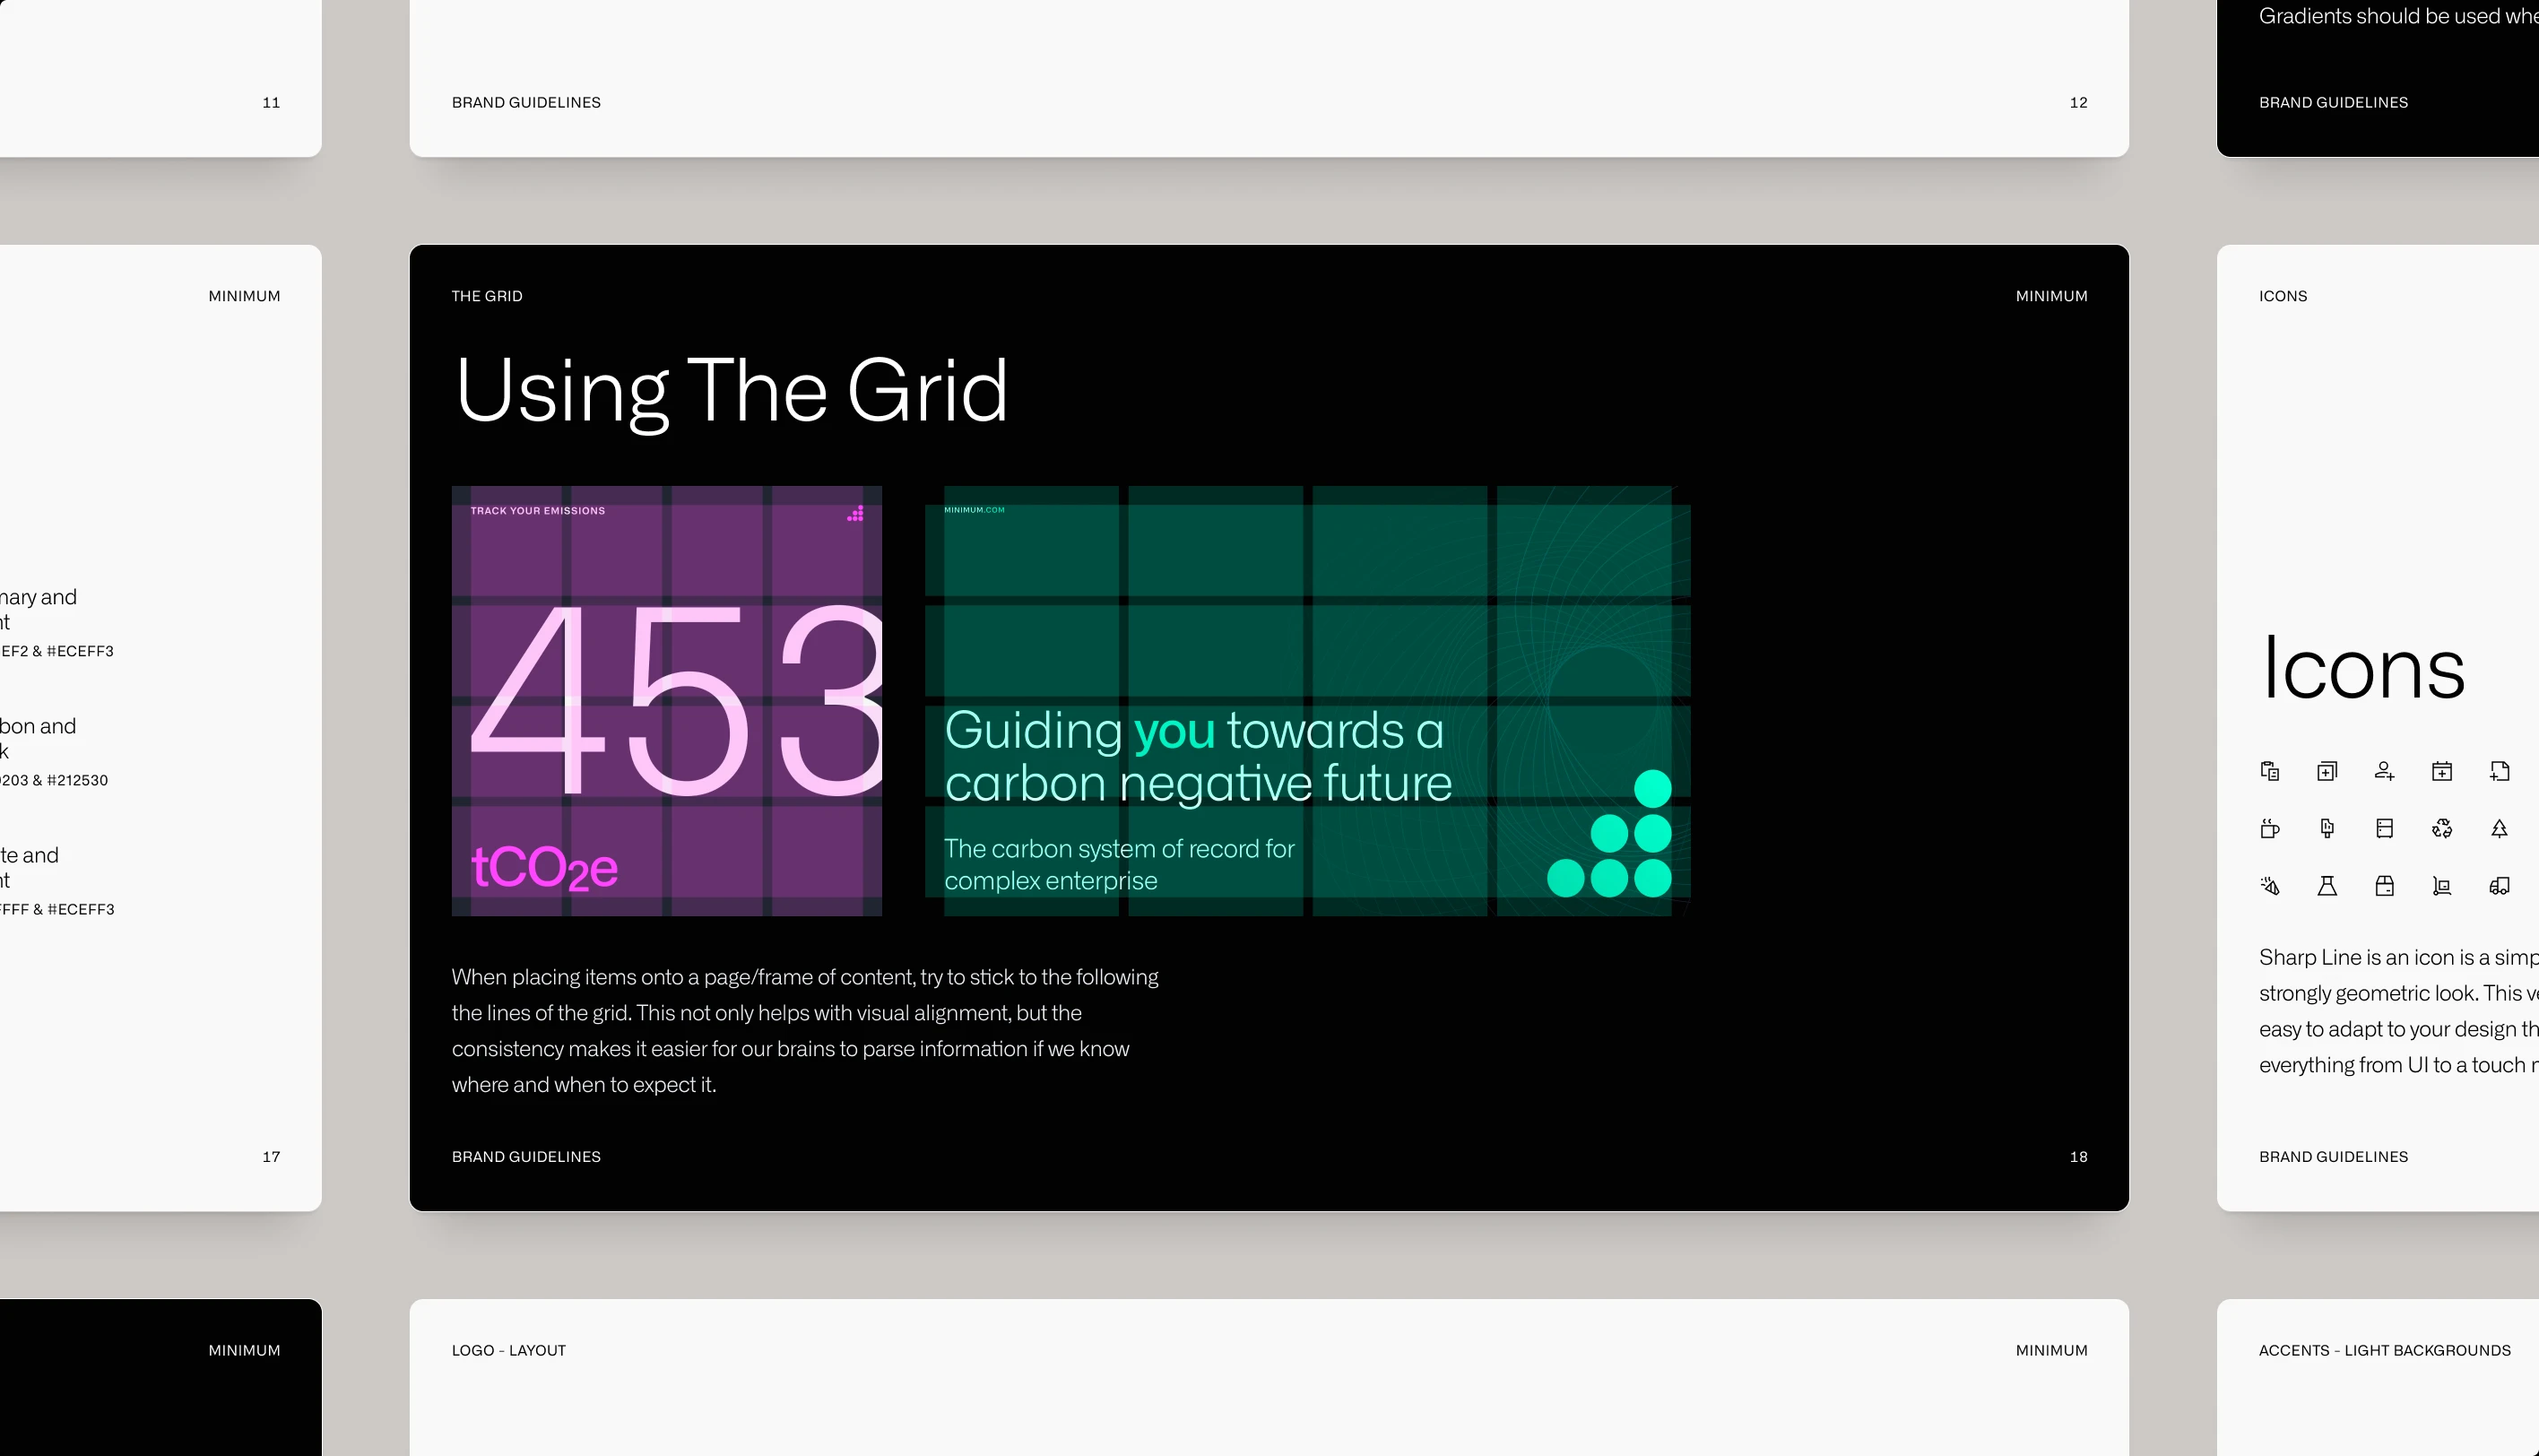The height and width of the screenshot is (1456, 2539).
Task: Click the grid description paragraph
Action: coord(805,1030)
